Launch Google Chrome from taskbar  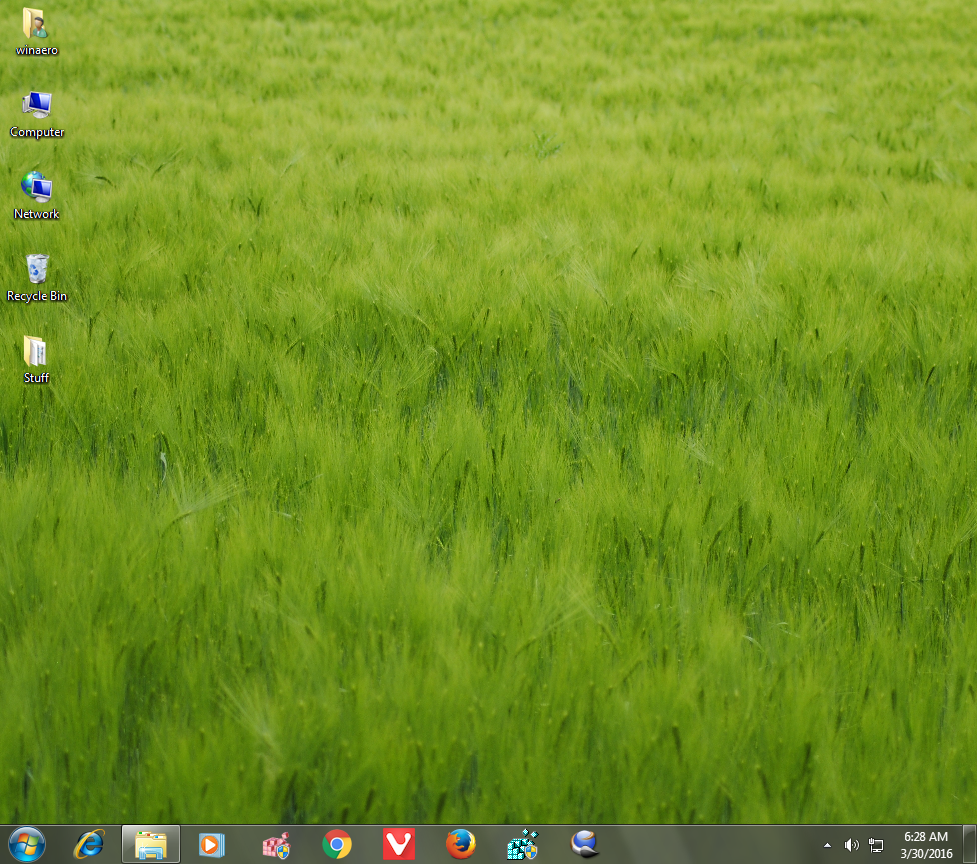click(337, 845)
